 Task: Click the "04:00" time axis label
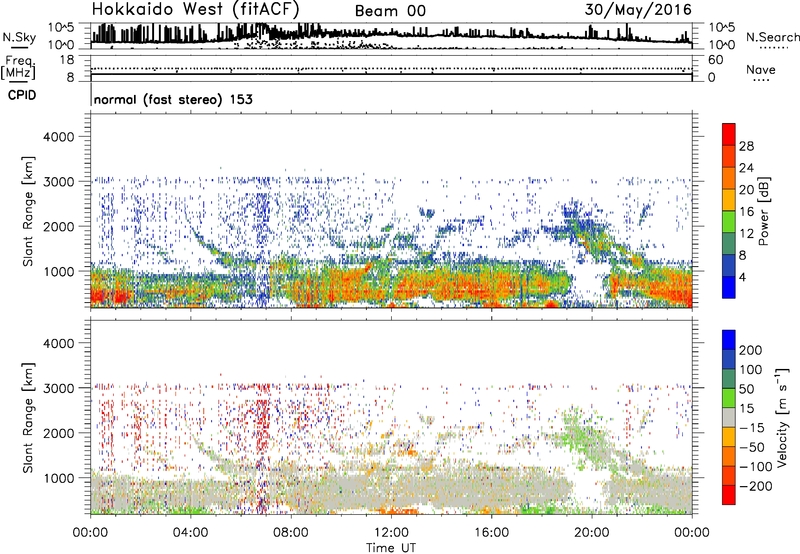pos(191,533)
